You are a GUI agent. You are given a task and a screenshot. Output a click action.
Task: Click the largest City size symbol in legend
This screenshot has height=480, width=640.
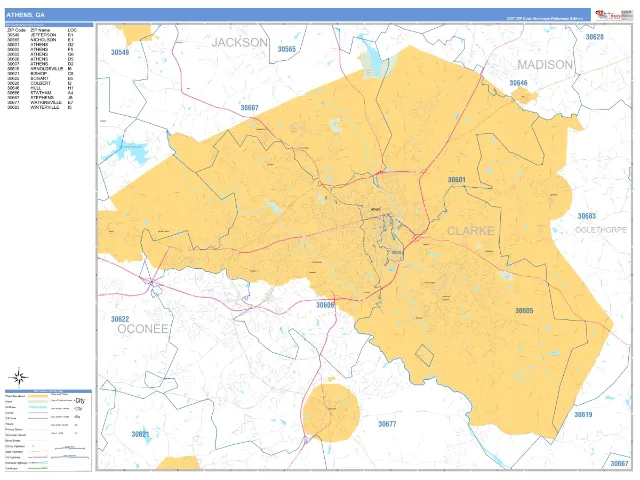(x=80, y=400)
